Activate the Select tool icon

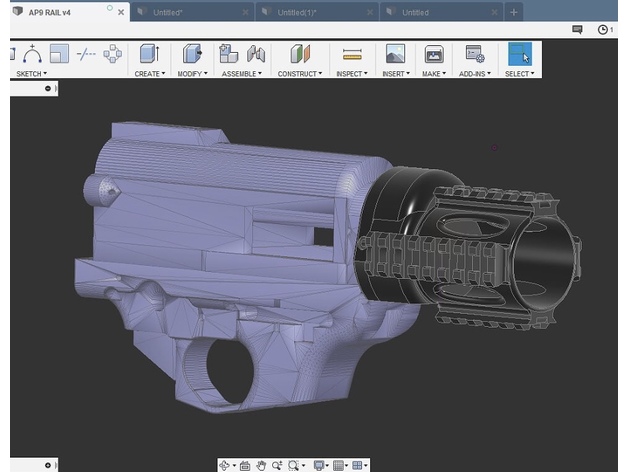coord(519,54)
